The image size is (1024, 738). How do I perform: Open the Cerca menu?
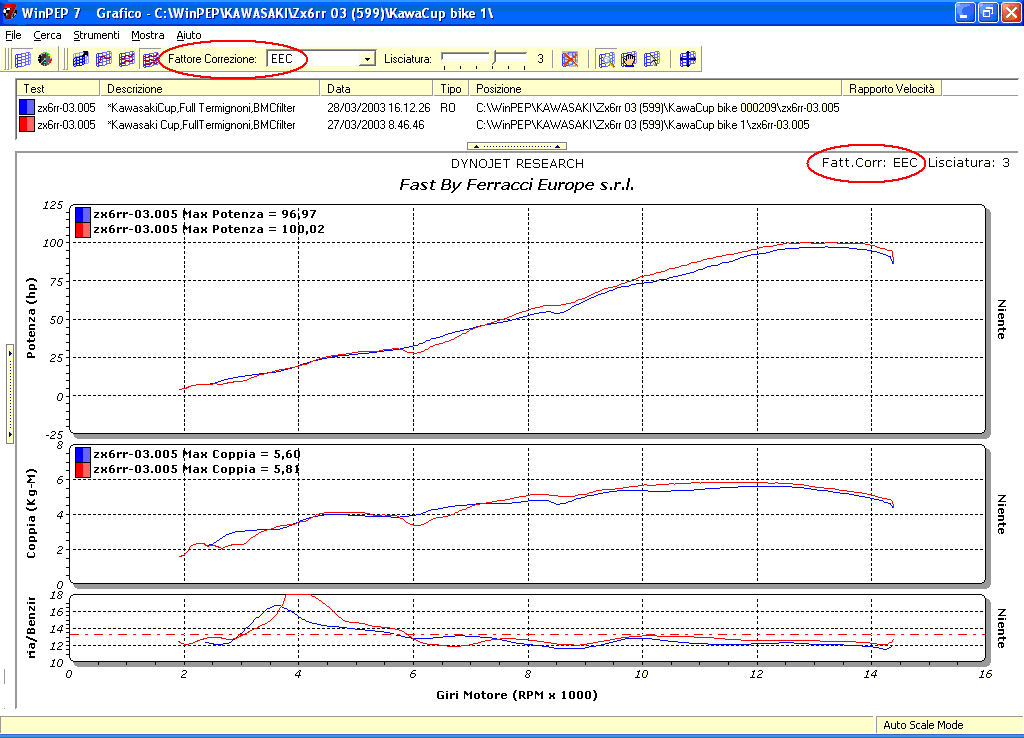[47, 35]
